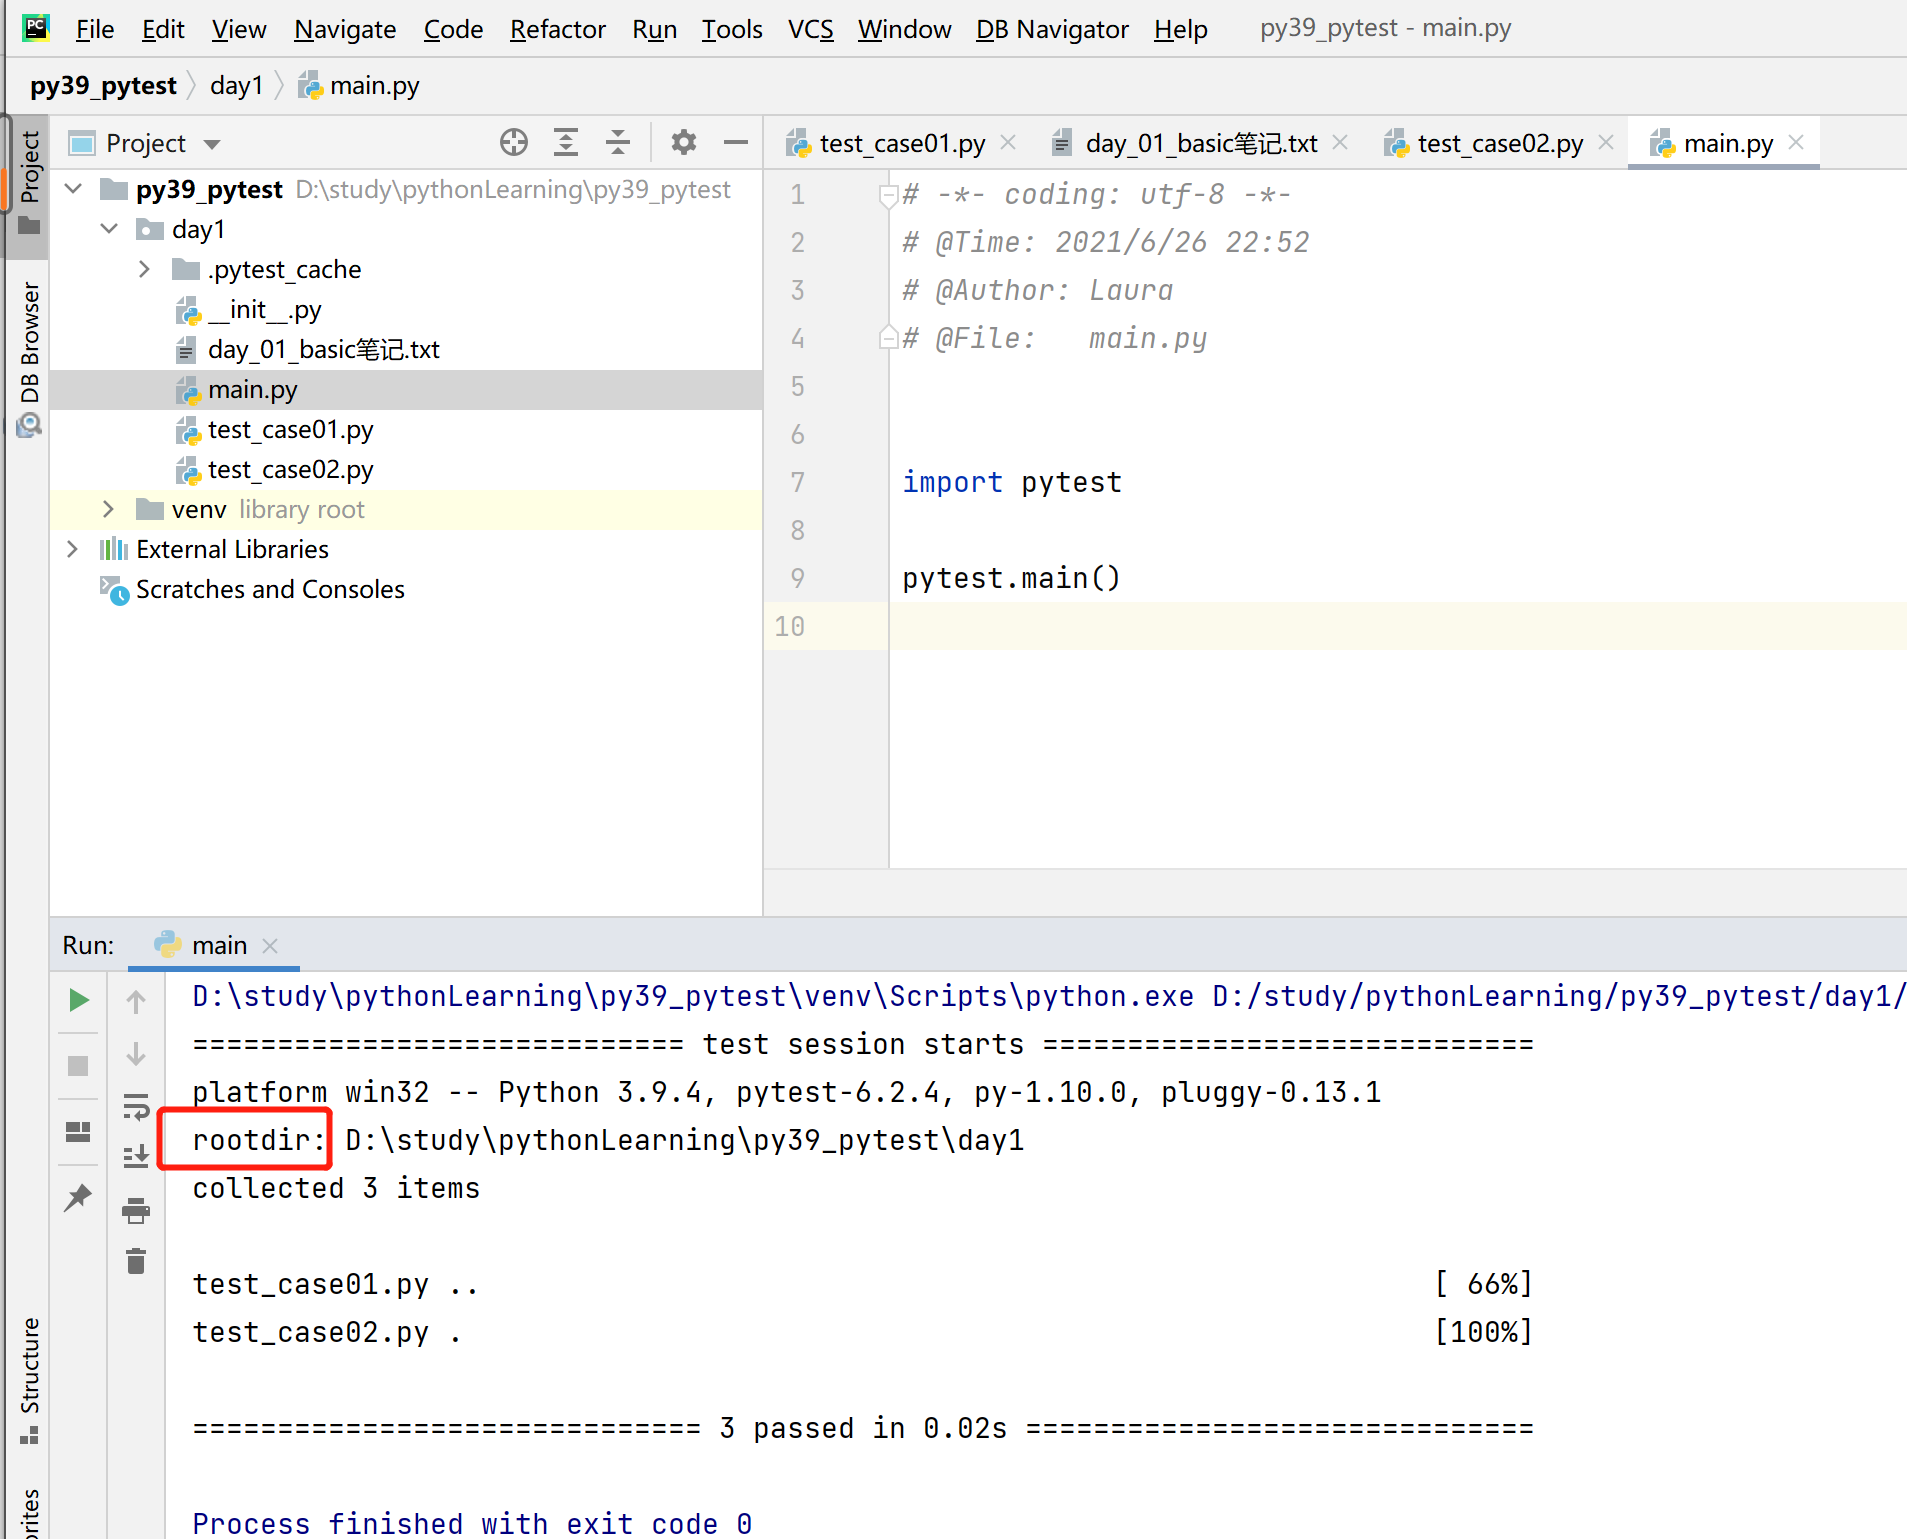This screenshot has width=1907, height=1539.
Task: Expand the venv library root folder
Action: [x=108, y=509]
